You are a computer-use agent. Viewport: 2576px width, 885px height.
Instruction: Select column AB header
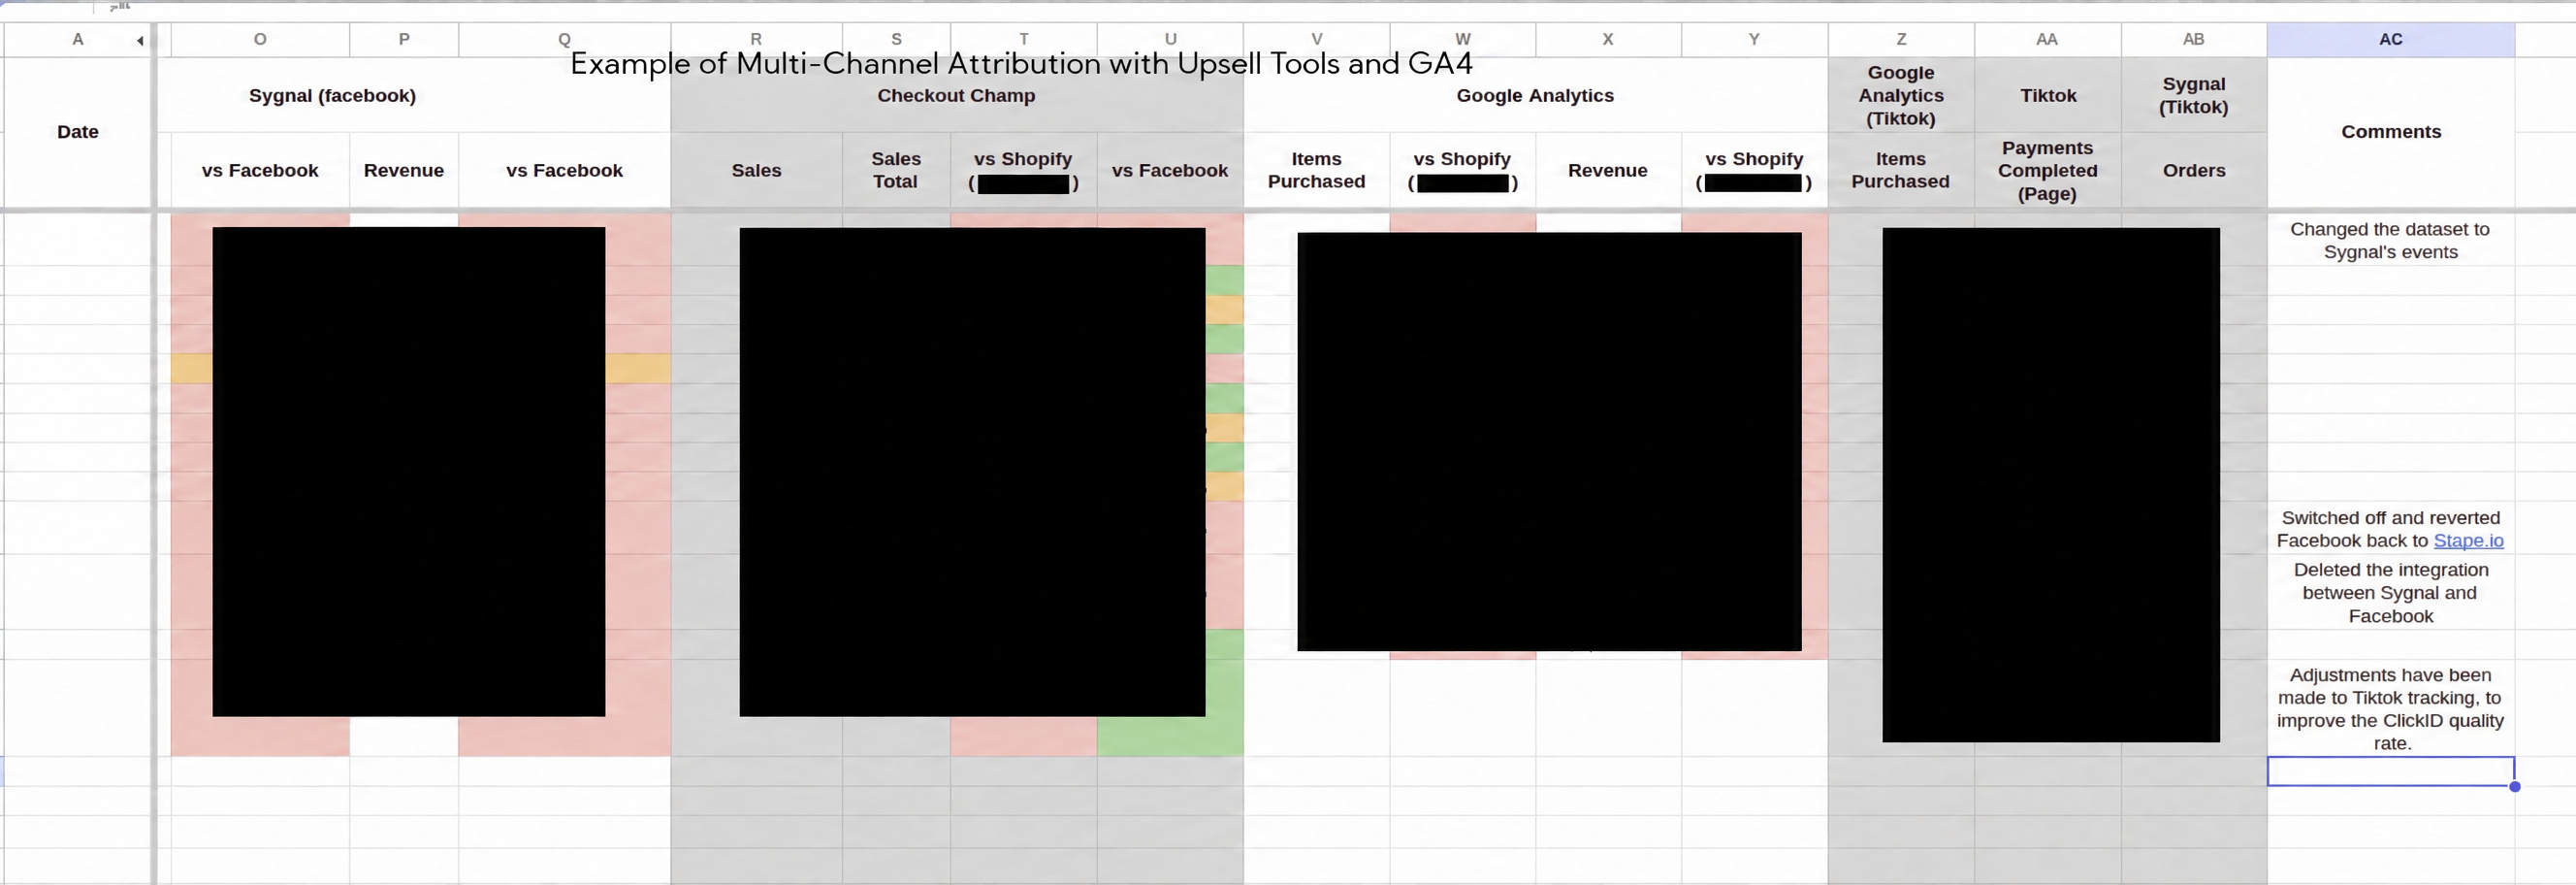(x=2193, y=39)
